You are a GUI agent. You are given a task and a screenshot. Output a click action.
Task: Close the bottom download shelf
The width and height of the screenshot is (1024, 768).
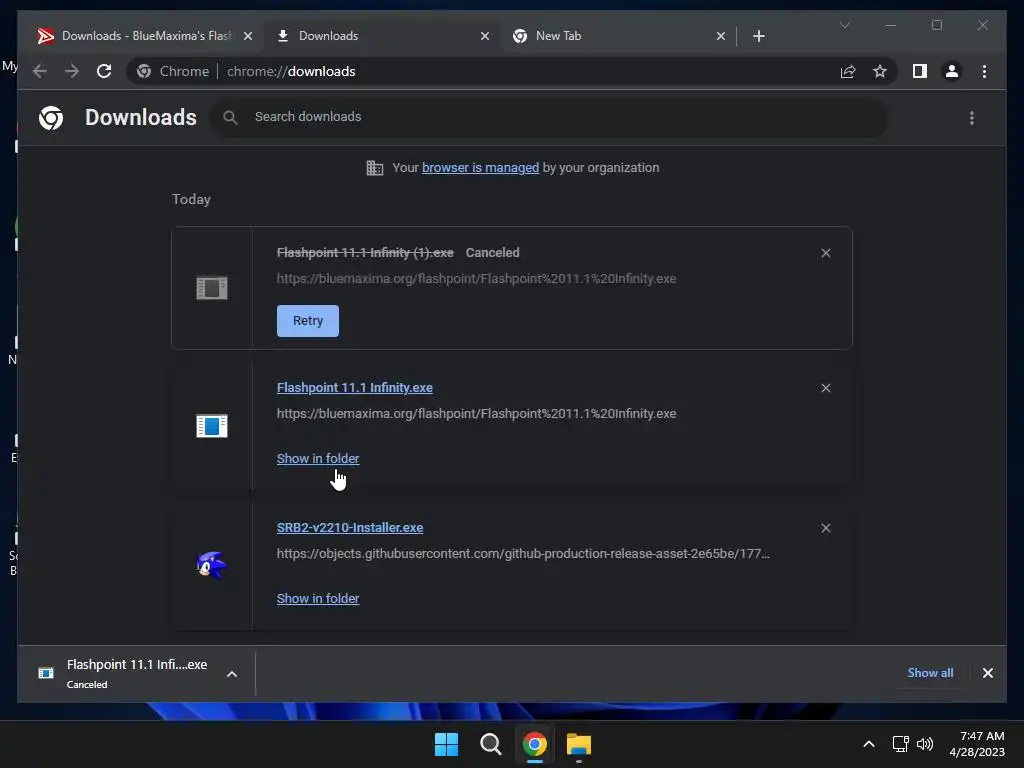click(x=987, y=673)
